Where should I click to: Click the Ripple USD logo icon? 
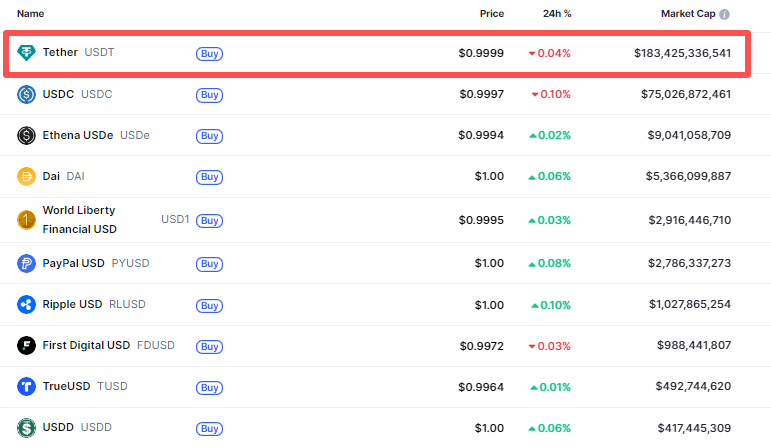[x=27, y=305]
